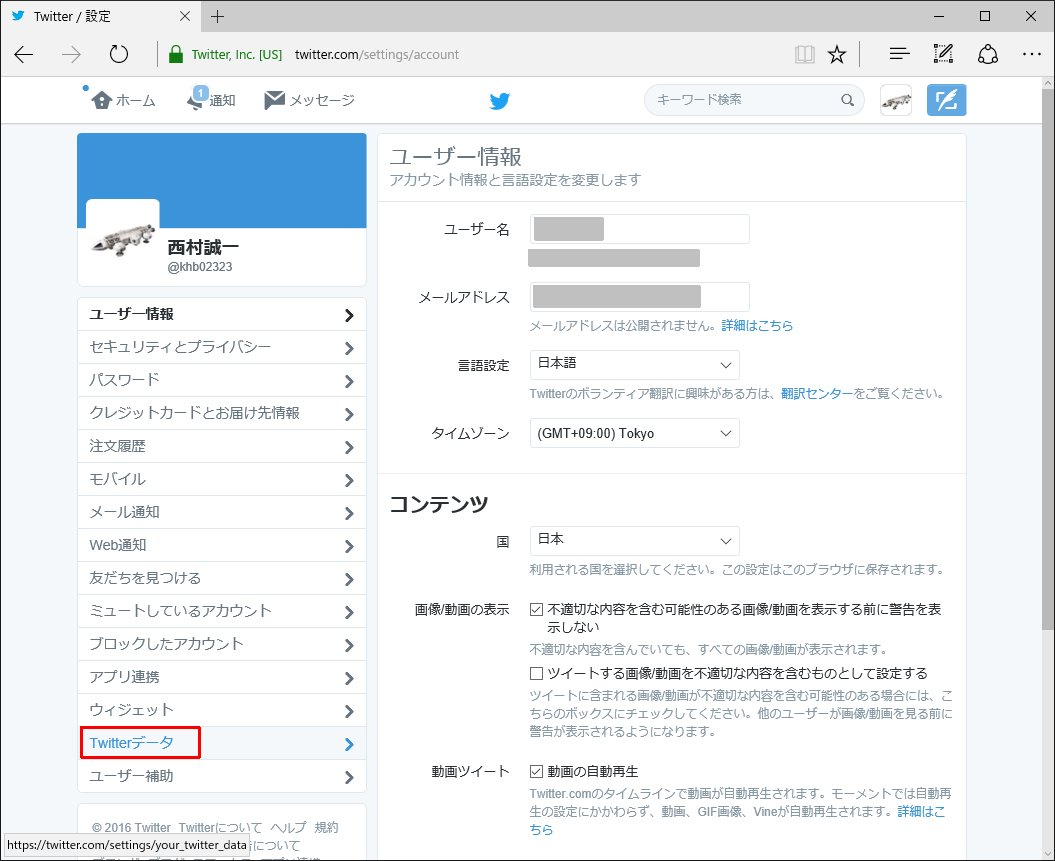Open Twitterデータ settings

tap(222, 743)
